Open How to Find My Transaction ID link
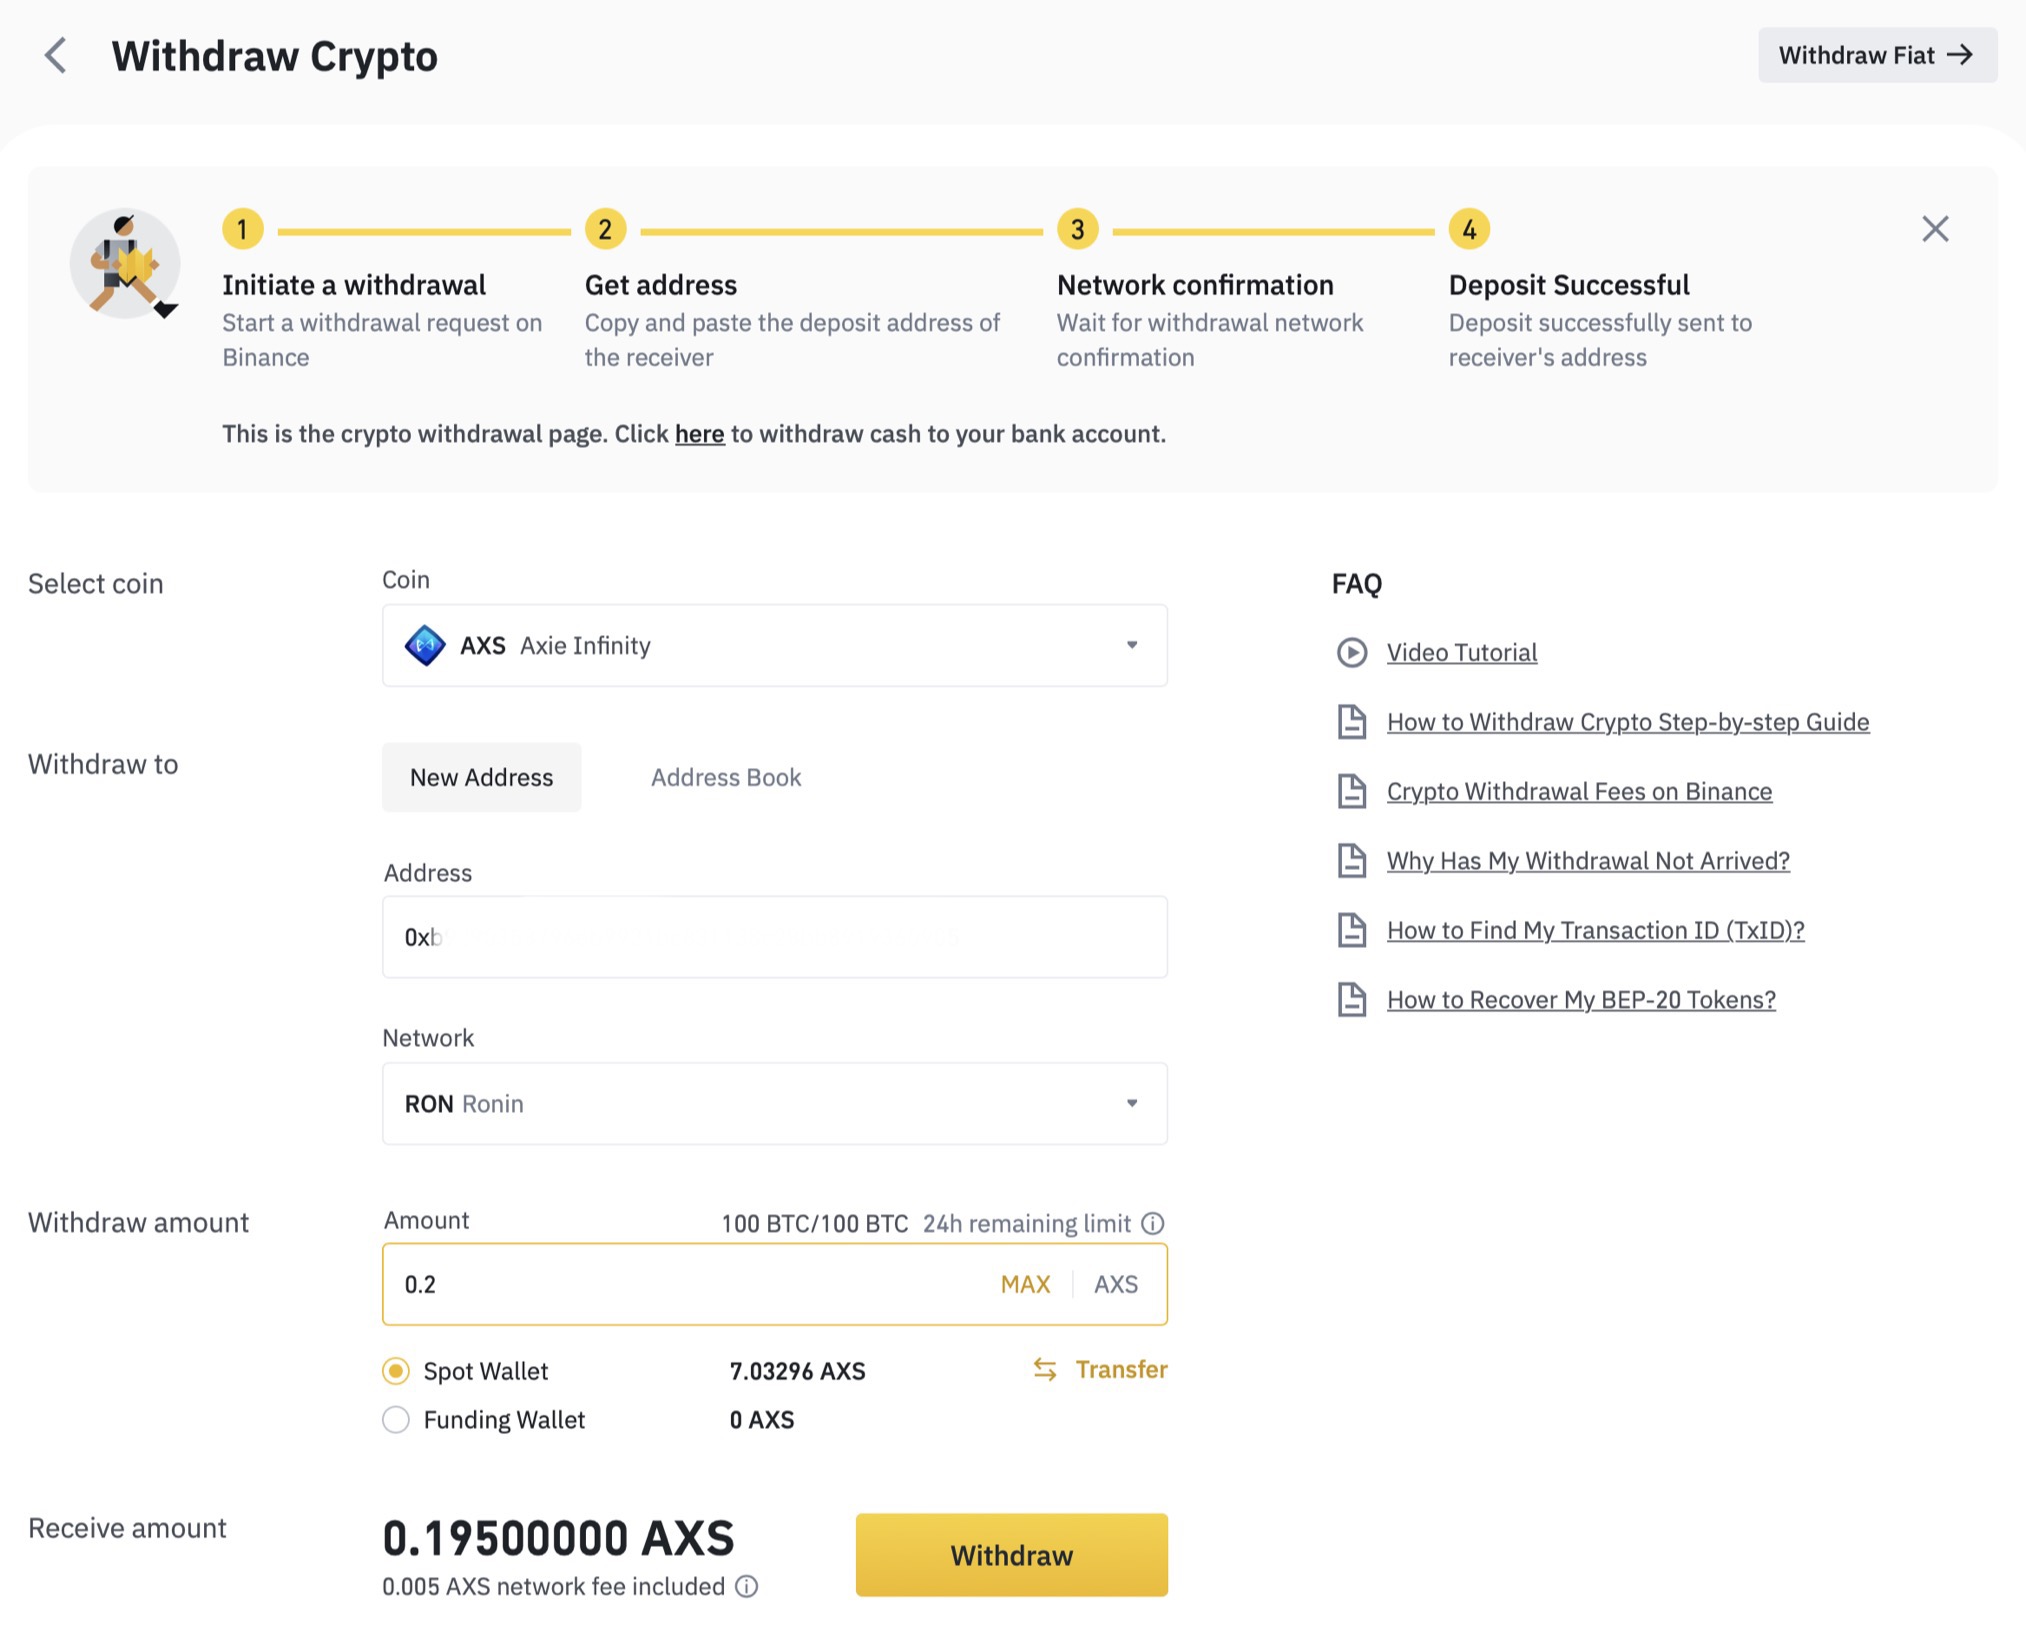This screenshot has width=2026, height=1631. point(1595,930)
